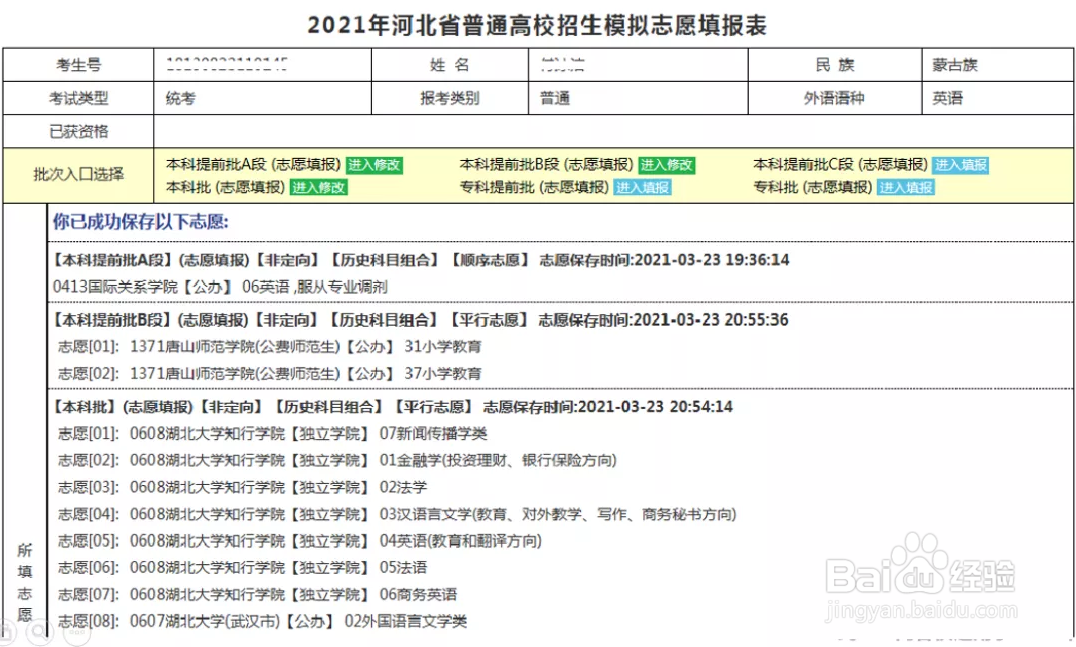Click 进入填报 for 专科批 志愿填报
The width and height of the screenshot is (1076, 647).
click(x=906, y=187)
